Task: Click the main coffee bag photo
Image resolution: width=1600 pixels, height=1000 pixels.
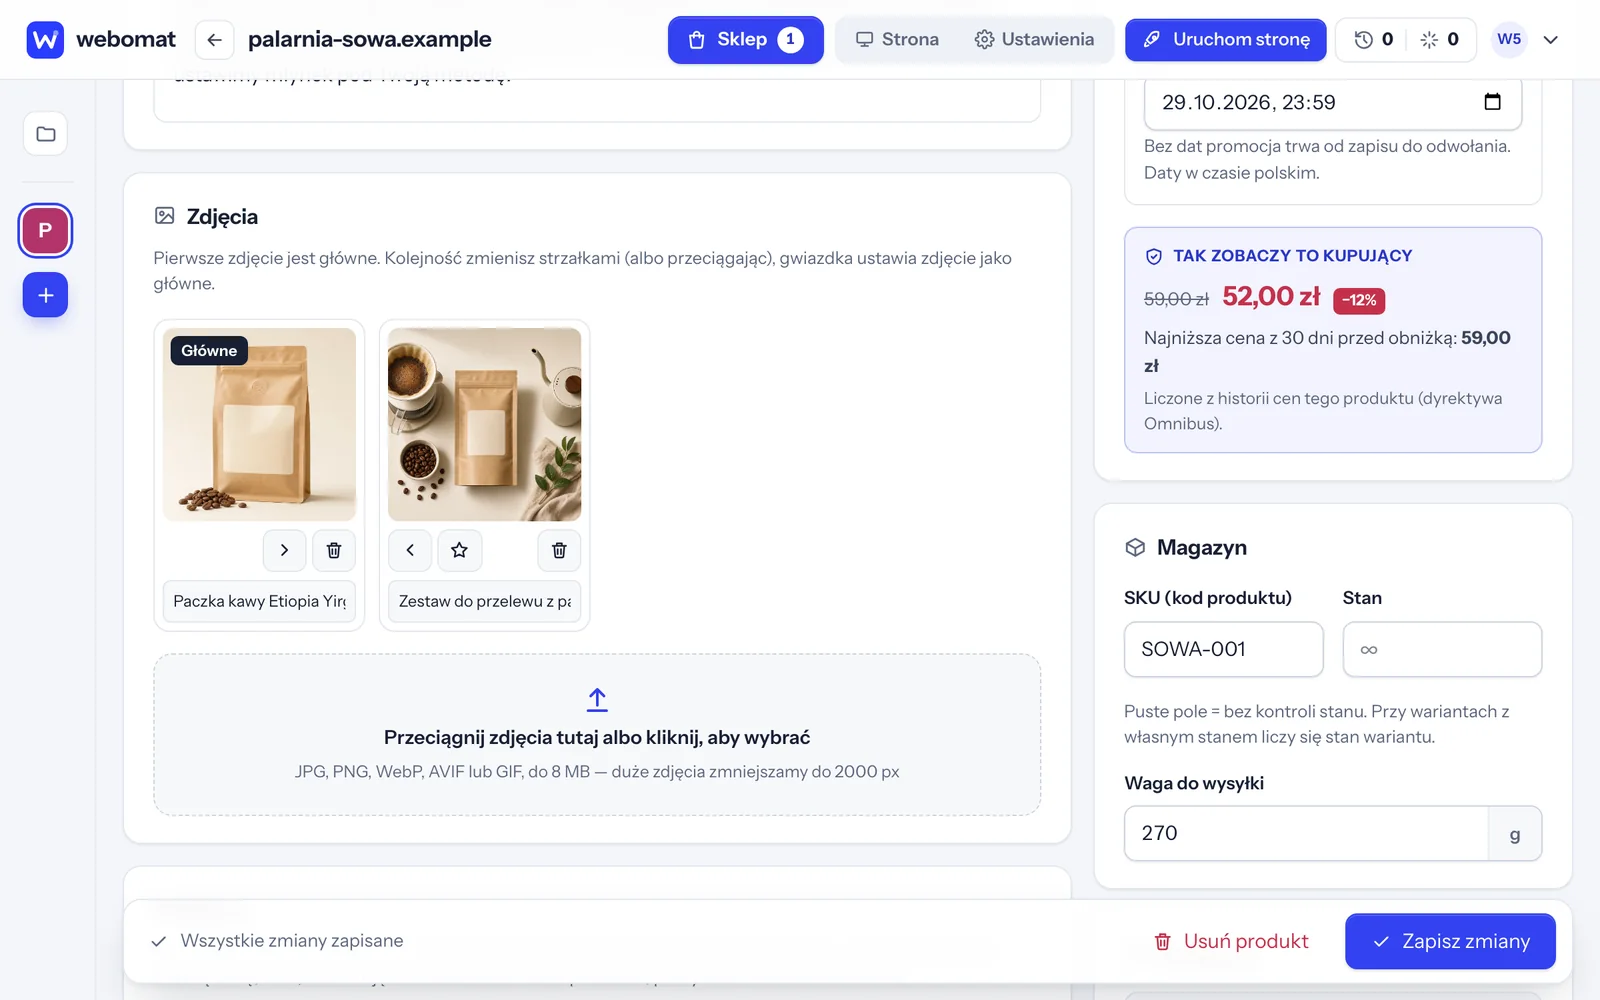Action: point(259,424)
